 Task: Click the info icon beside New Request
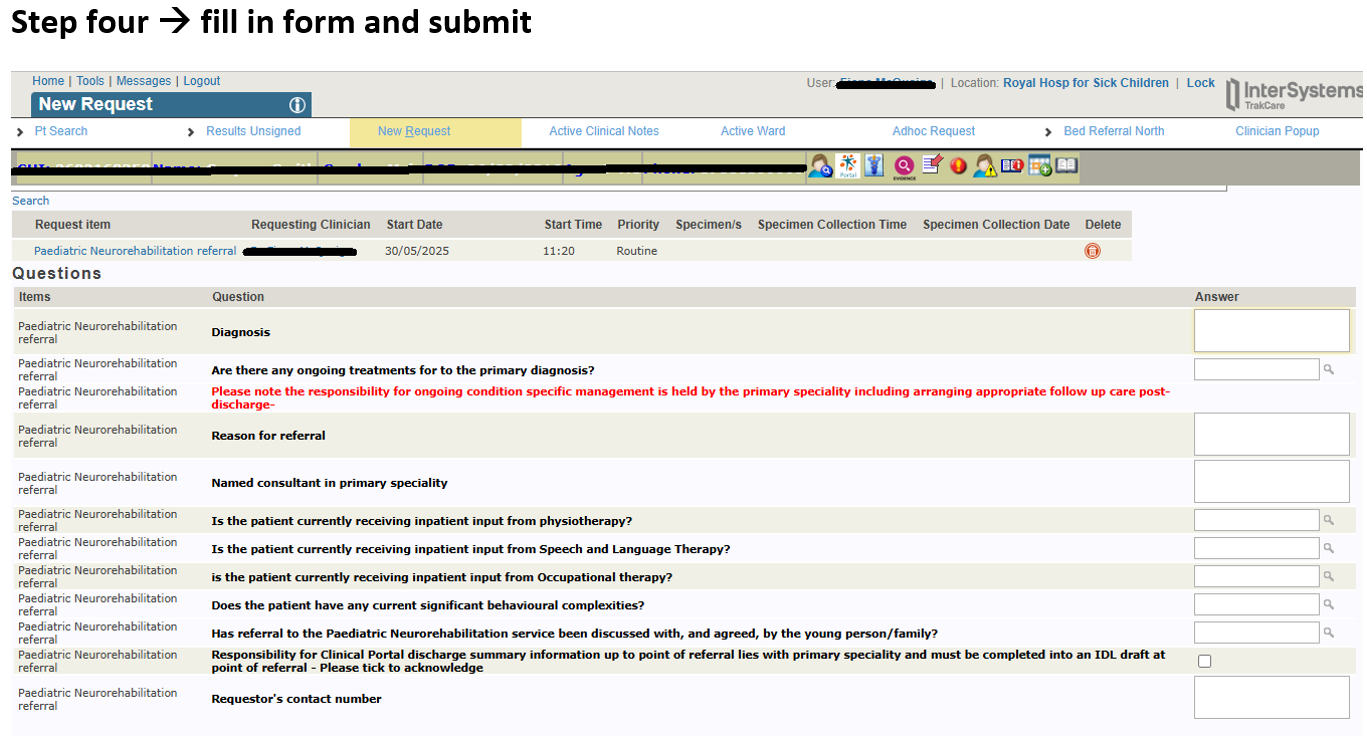(297, 105)
